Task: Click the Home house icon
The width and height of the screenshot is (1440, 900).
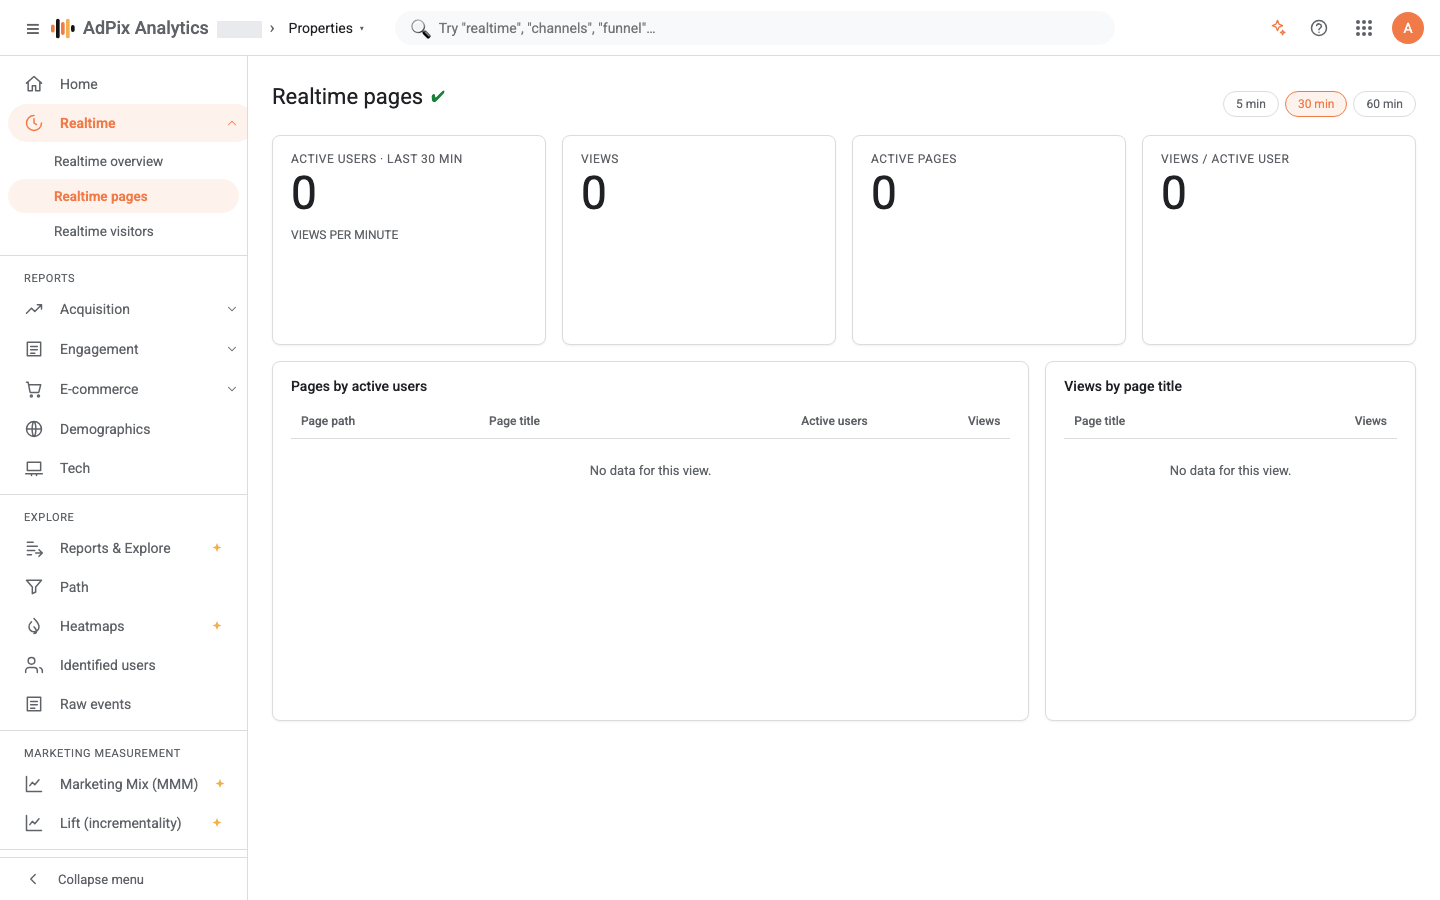Action: pyautogui.click(x=34, y=84)
